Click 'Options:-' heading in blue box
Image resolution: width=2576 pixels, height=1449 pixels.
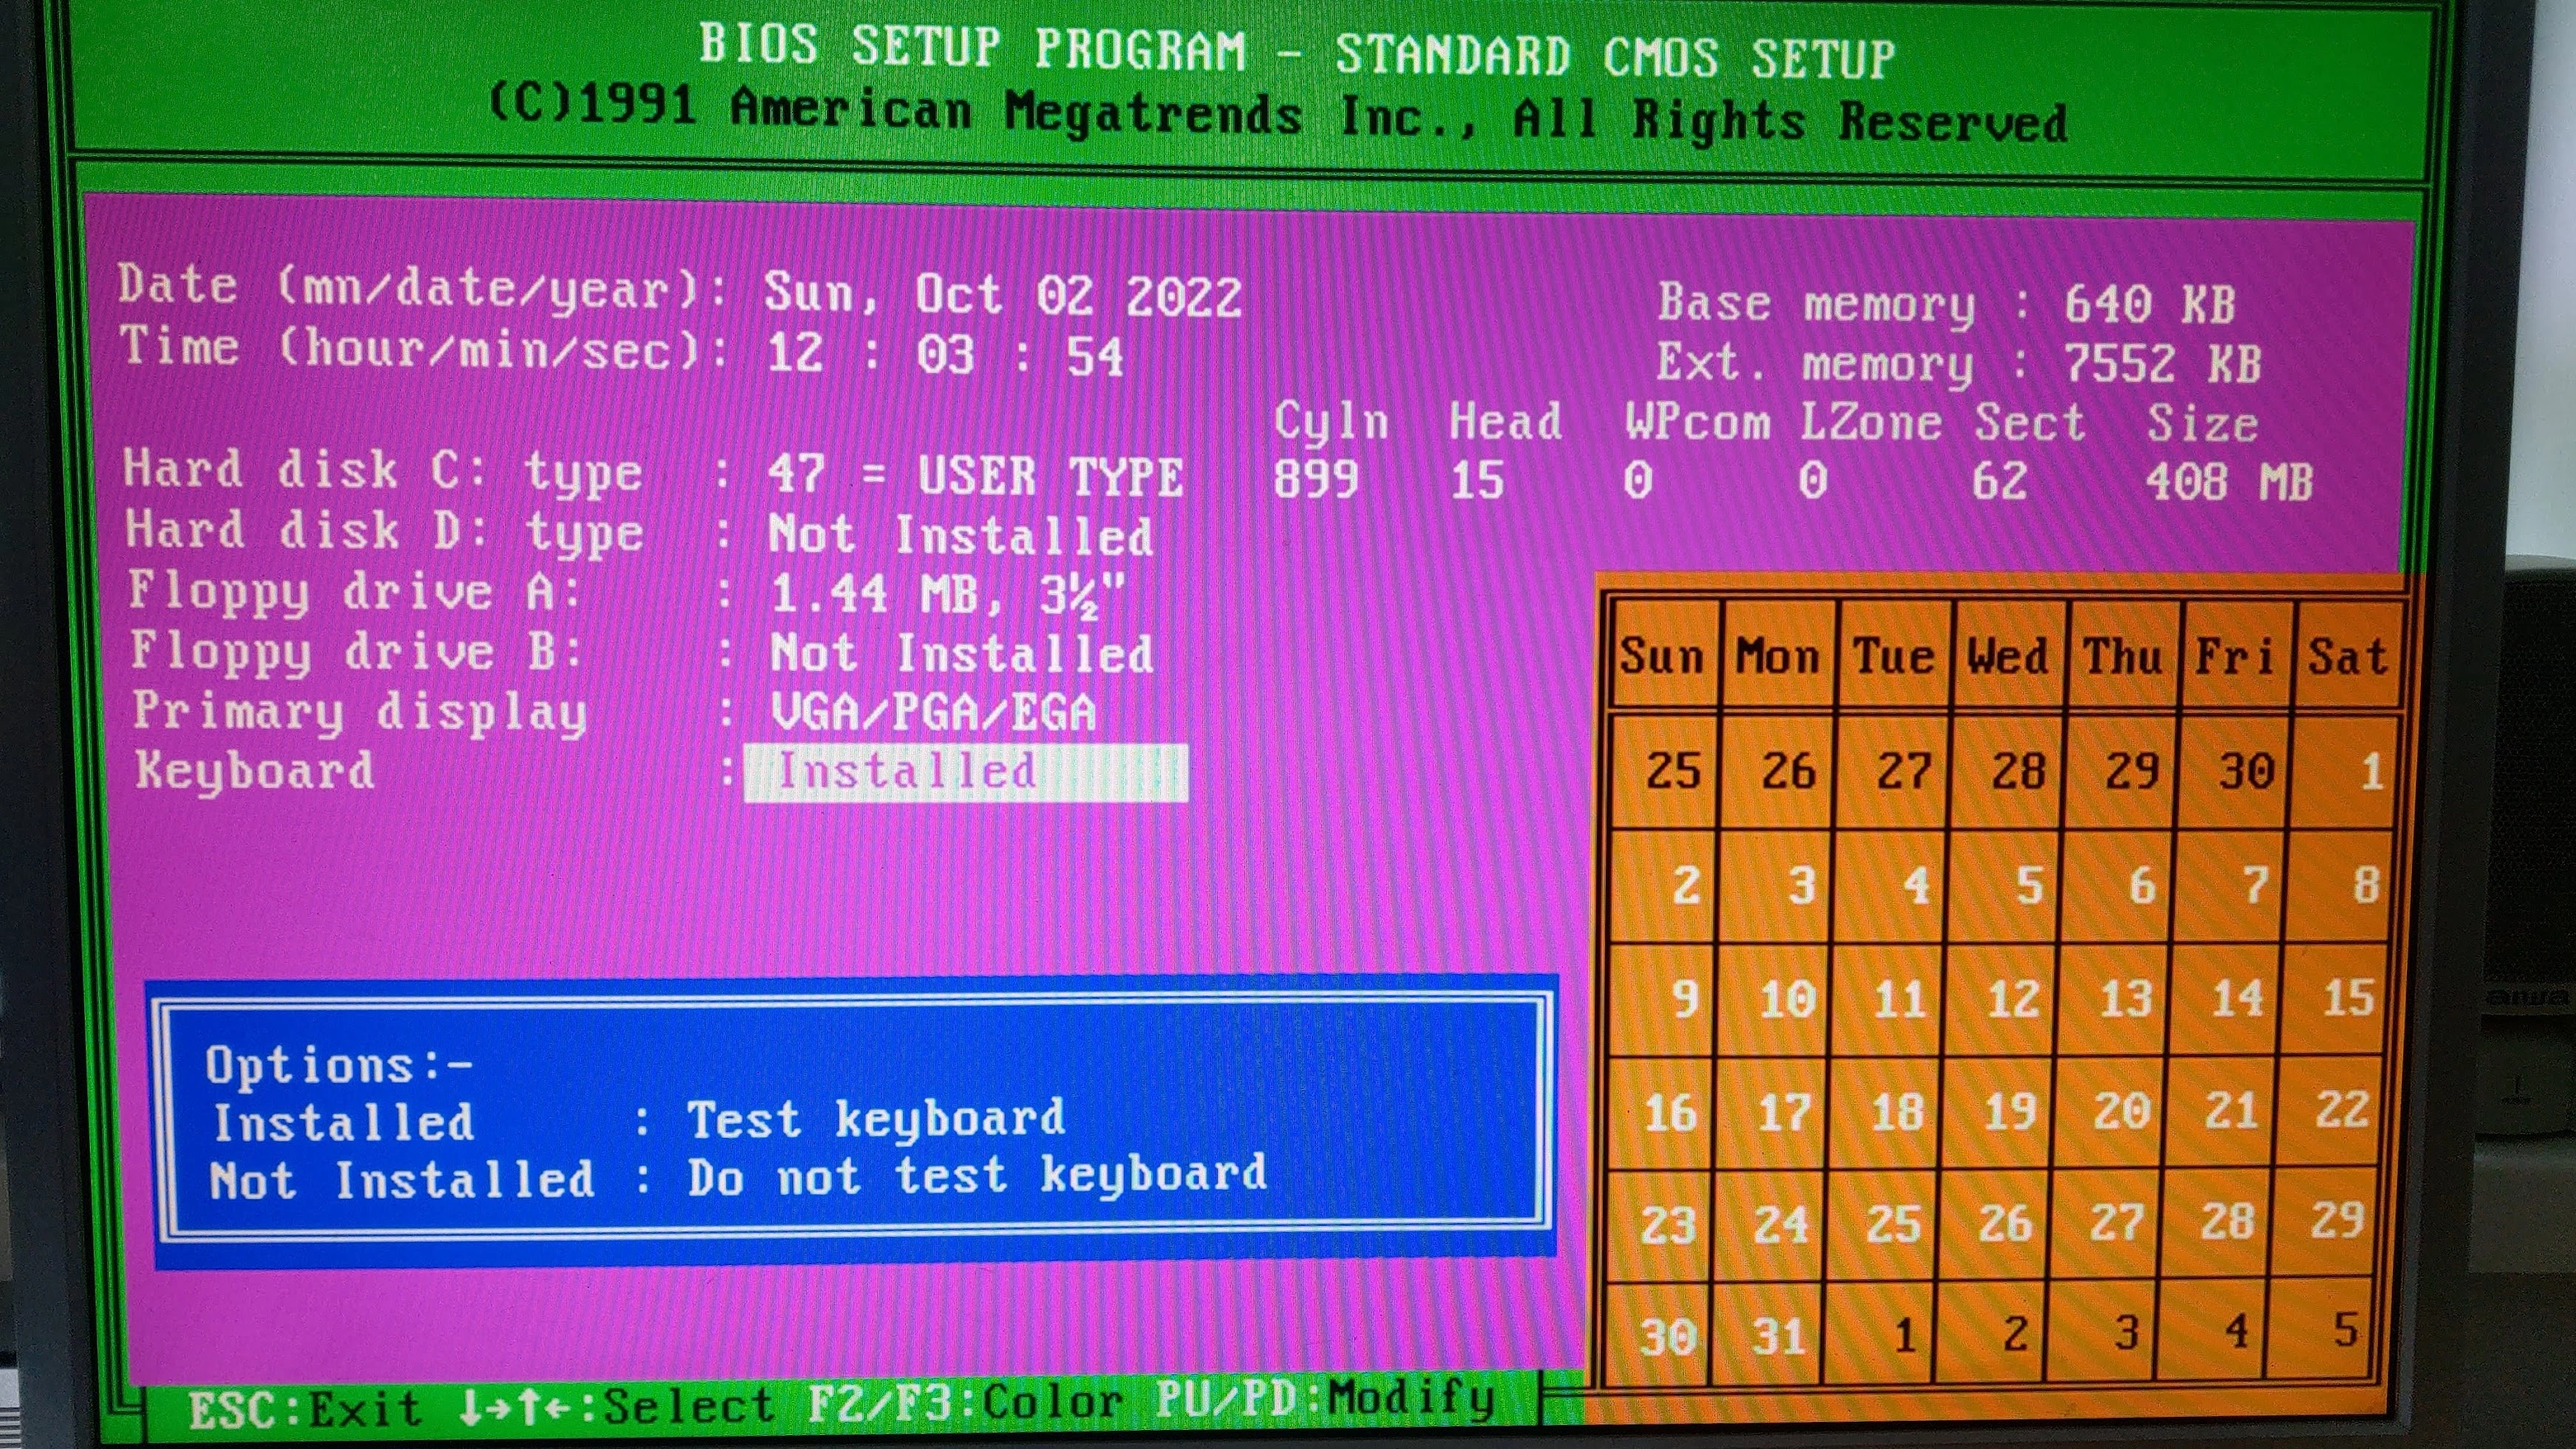click(x=339, y=1065)
